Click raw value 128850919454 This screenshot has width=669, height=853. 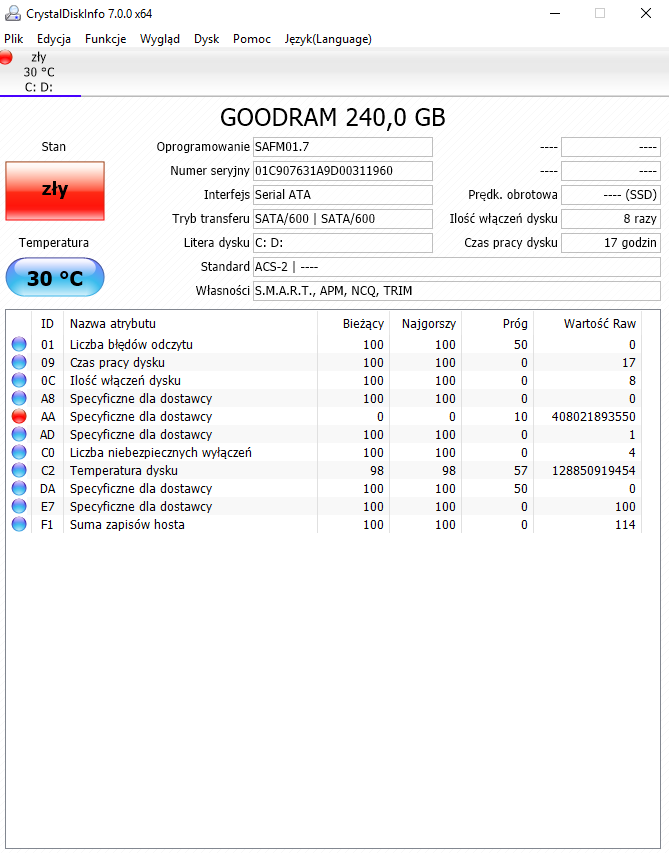[x=593, y=471]
